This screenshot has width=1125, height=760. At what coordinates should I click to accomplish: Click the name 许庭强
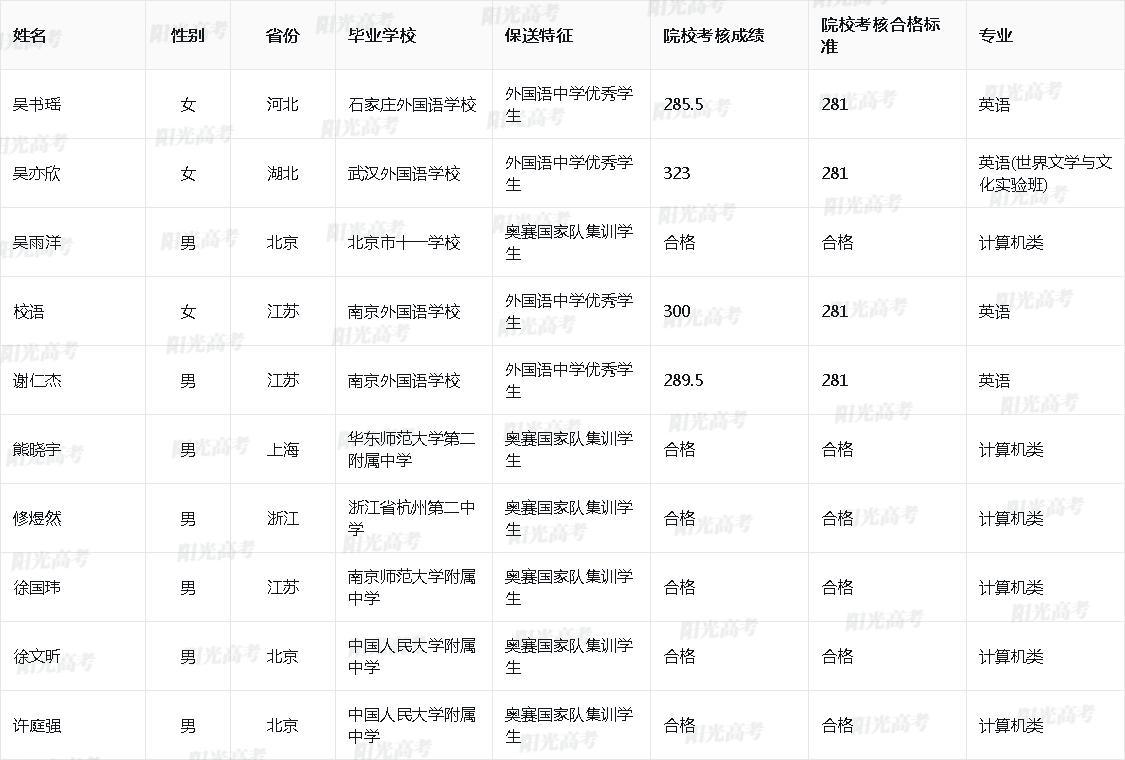click(x=37, y=725)
